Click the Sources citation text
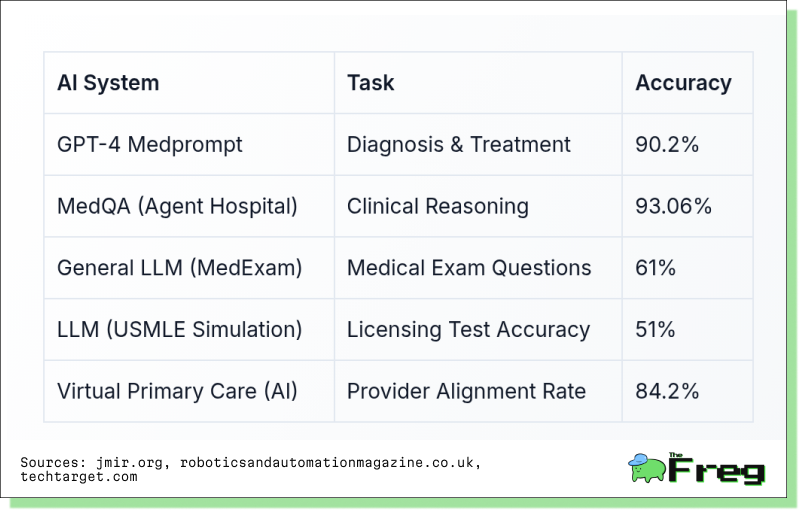 [250, 470]
